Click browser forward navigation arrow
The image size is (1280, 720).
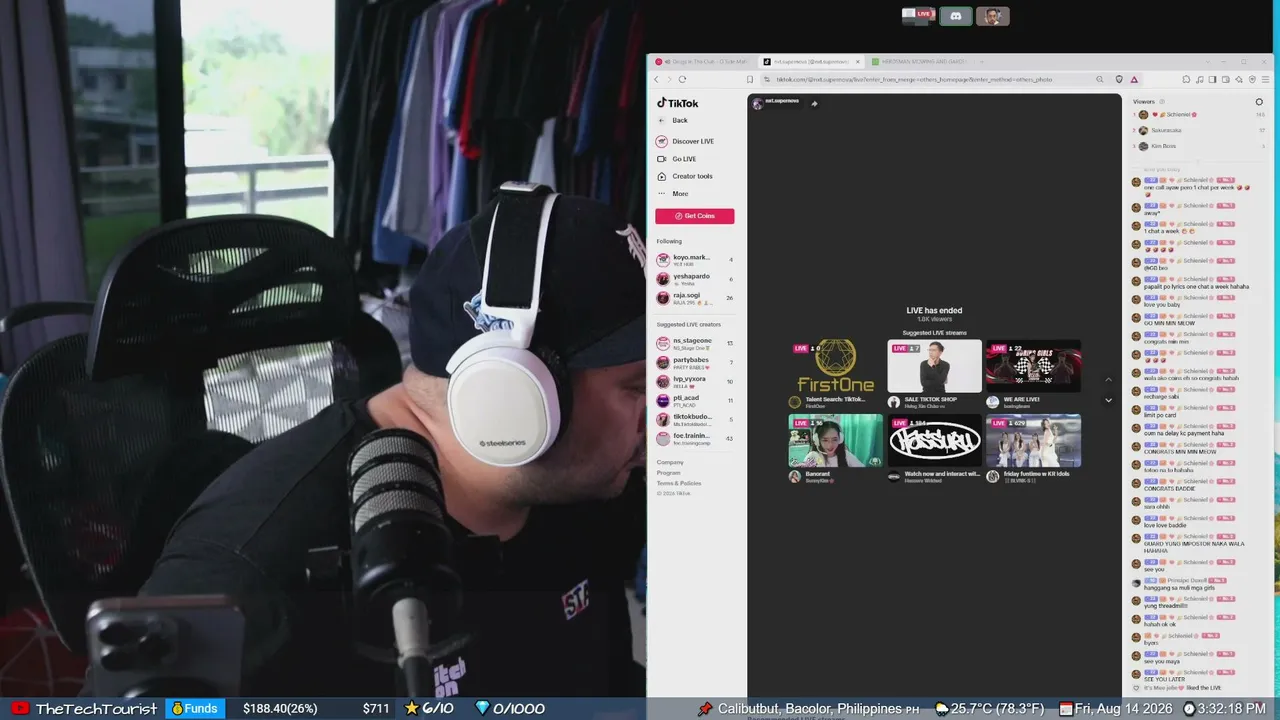[x=669, y=79]
